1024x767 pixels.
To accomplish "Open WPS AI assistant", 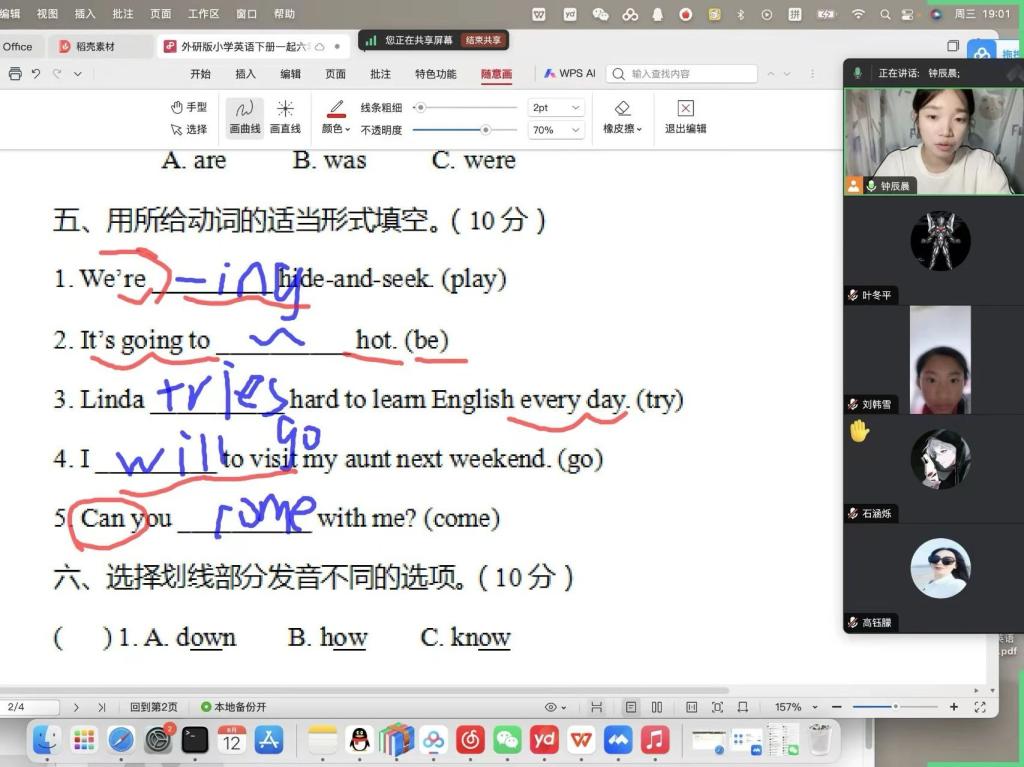I will pos(570,74).
